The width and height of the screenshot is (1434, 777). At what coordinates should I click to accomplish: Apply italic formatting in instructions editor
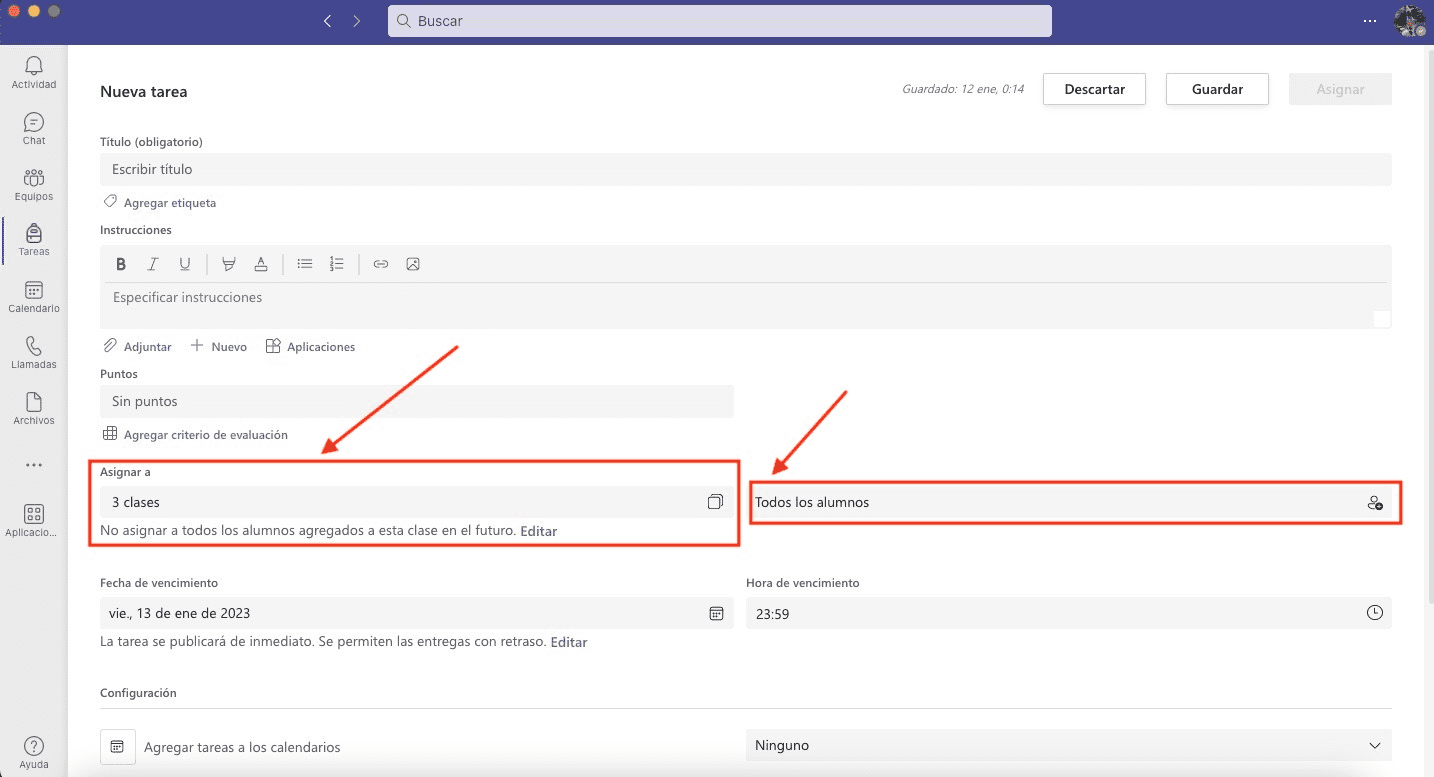coord(153,264)
